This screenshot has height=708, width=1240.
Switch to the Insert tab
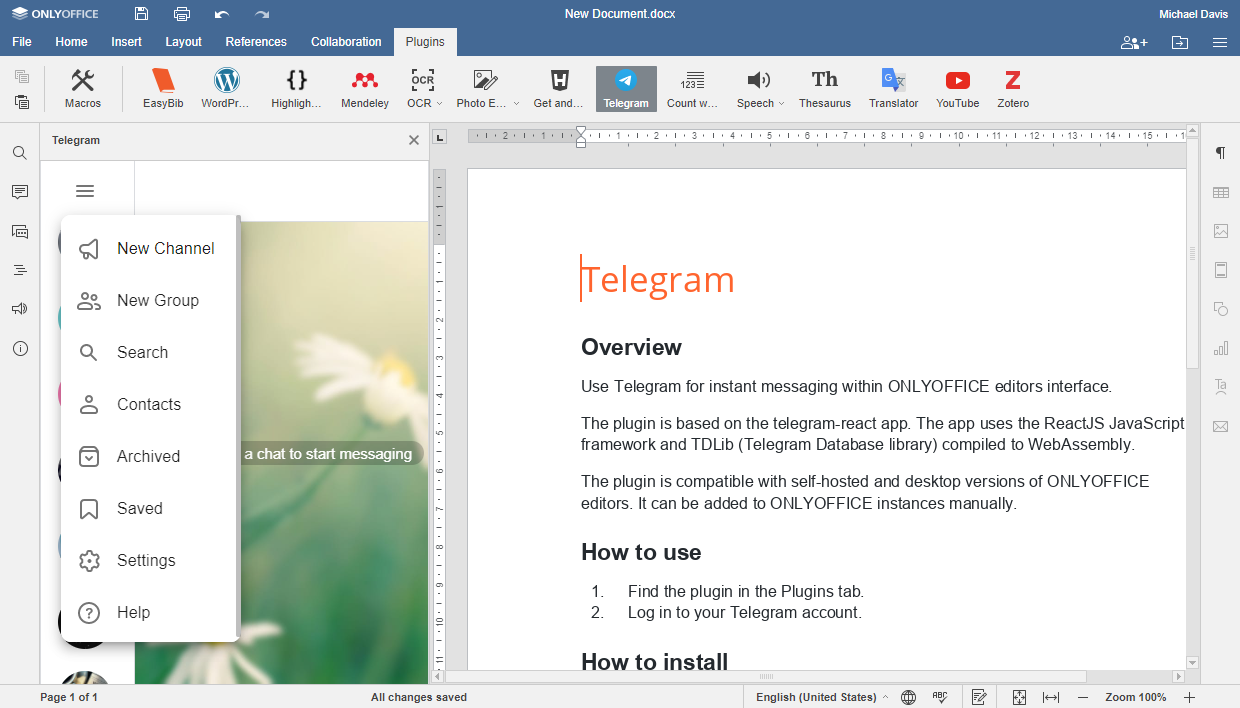tap(127, 42)
